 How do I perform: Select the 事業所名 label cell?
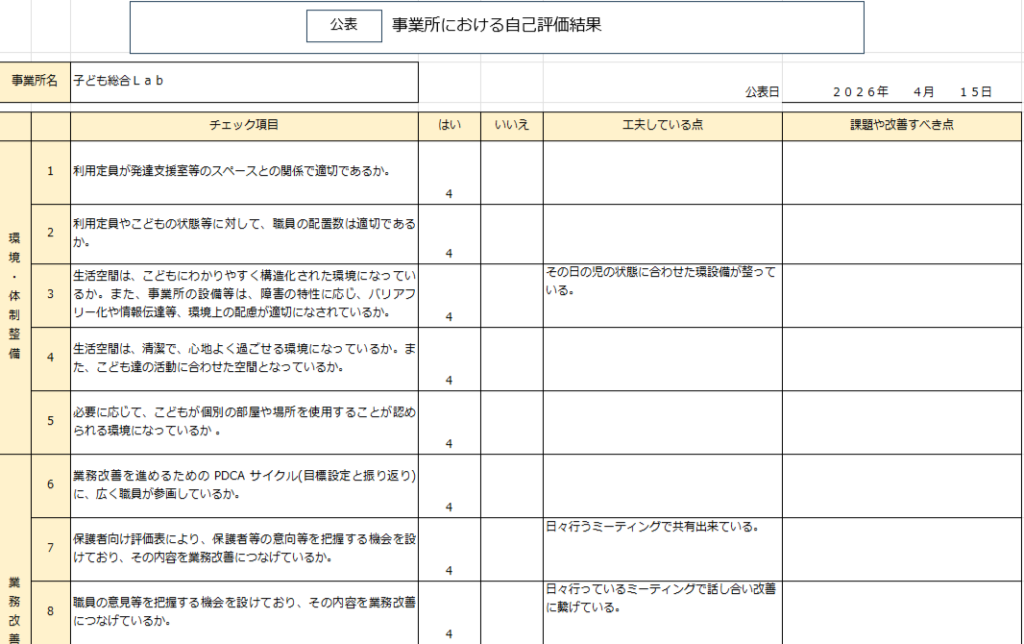(35, 82)
